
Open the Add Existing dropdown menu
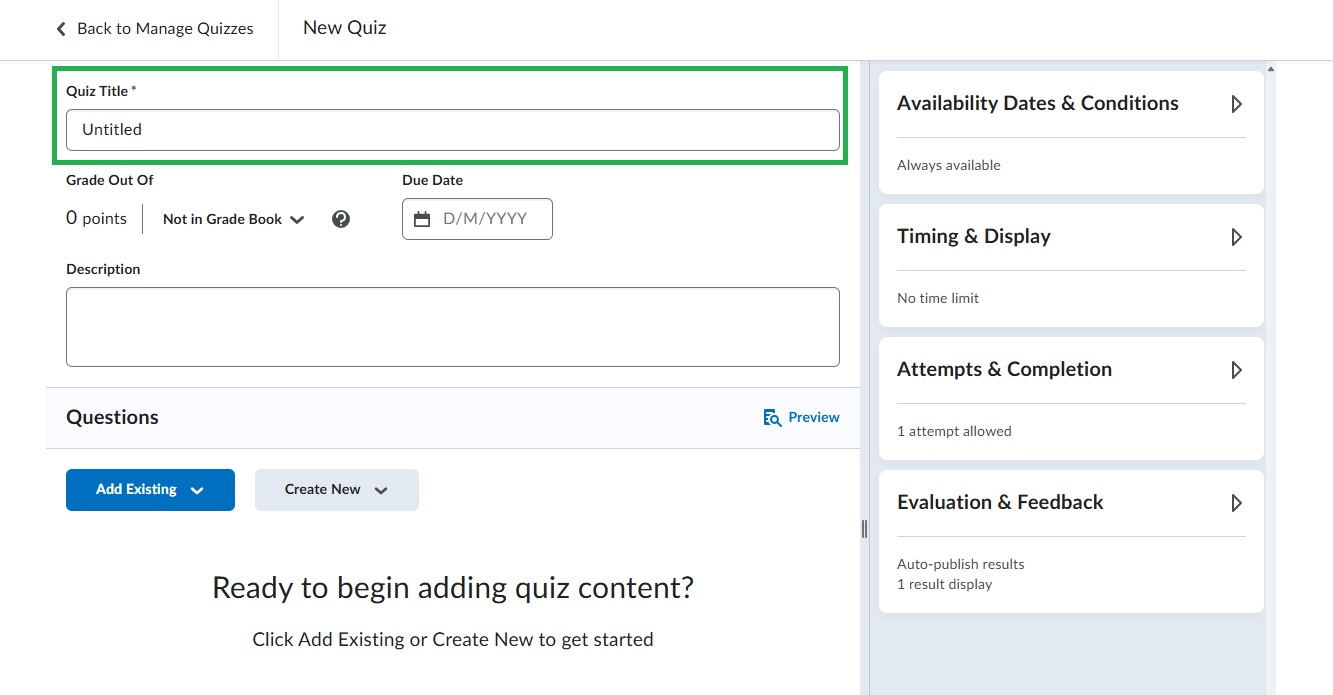(x=150, y=490)
